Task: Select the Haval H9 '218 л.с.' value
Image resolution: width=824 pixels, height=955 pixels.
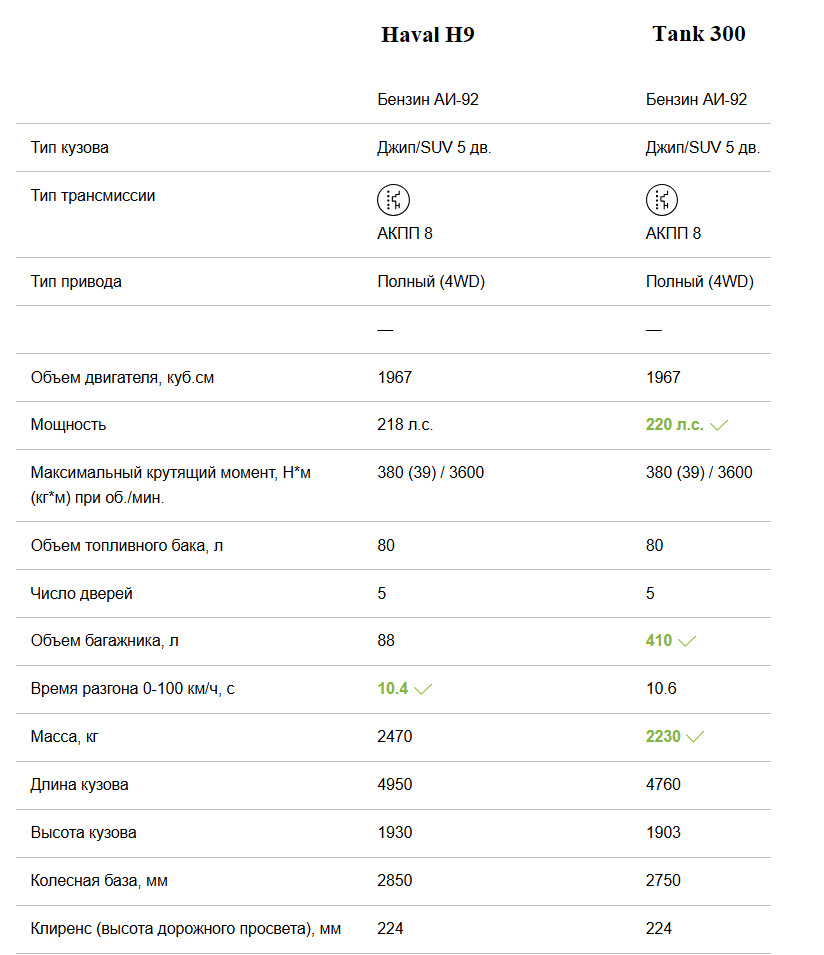Action: [405, 425]
